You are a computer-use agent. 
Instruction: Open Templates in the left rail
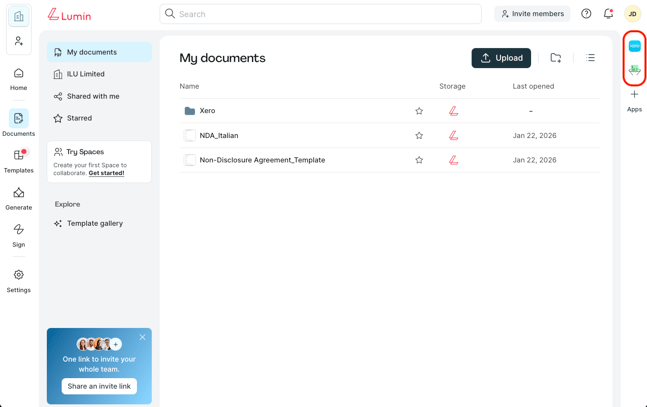tap(19, 161)
